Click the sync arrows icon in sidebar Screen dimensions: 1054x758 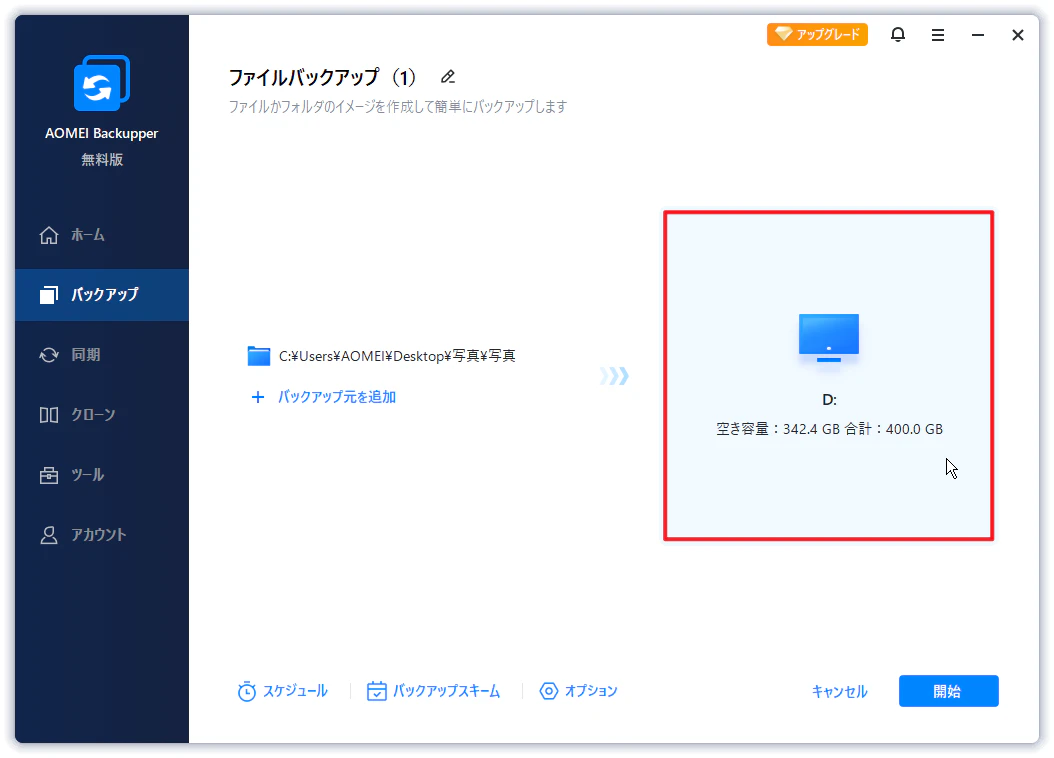coord(49,355)
